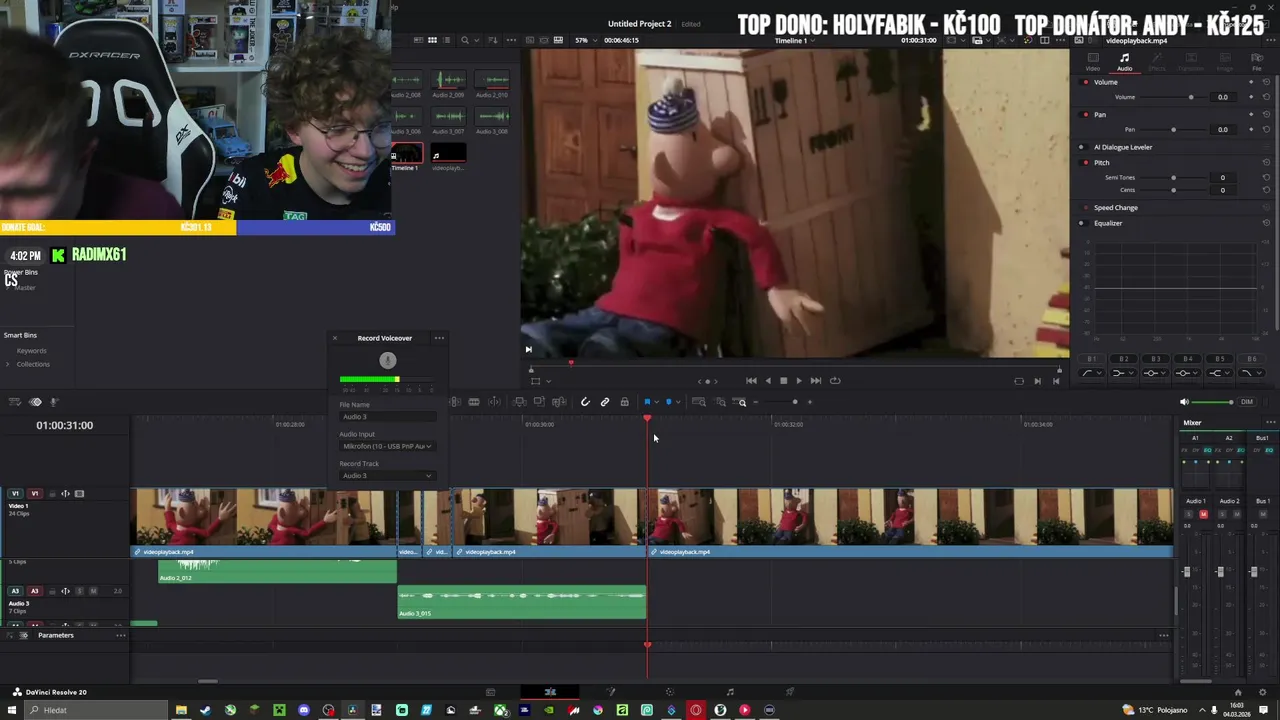Screen dimensions: 1280x720
Task: Open Record Voiceover options menu (three dots)
Action: point(439,338)
